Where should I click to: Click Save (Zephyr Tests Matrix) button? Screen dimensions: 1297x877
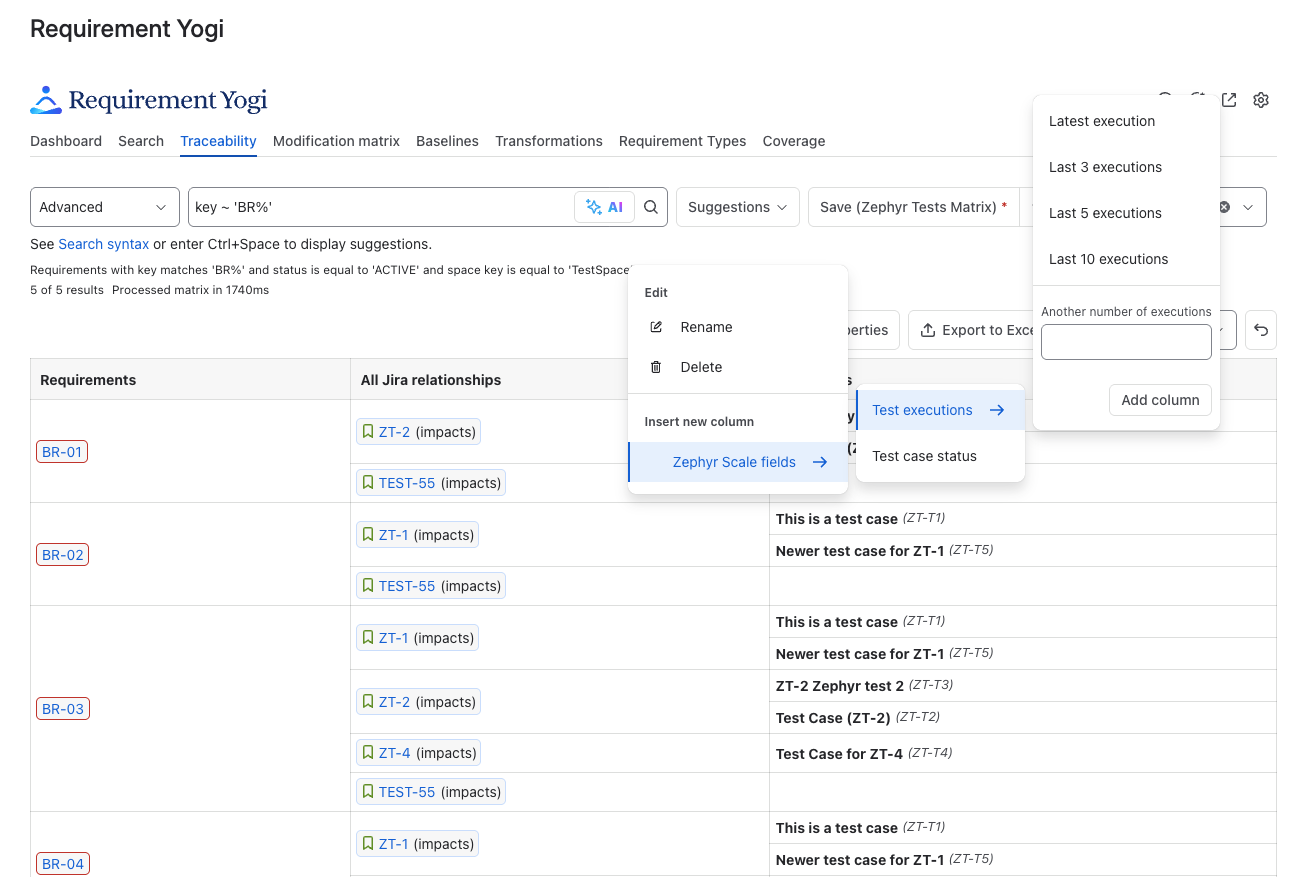tap(913, 207)
